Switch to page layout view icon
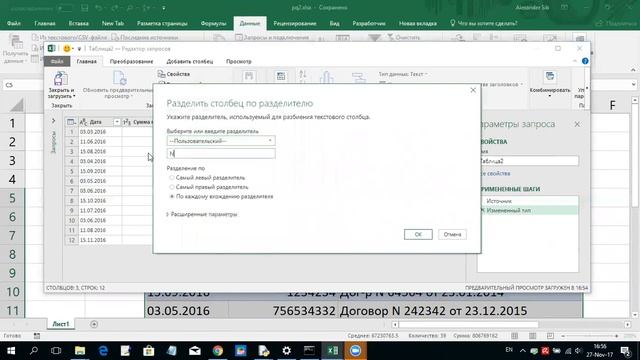 (533, 336)
